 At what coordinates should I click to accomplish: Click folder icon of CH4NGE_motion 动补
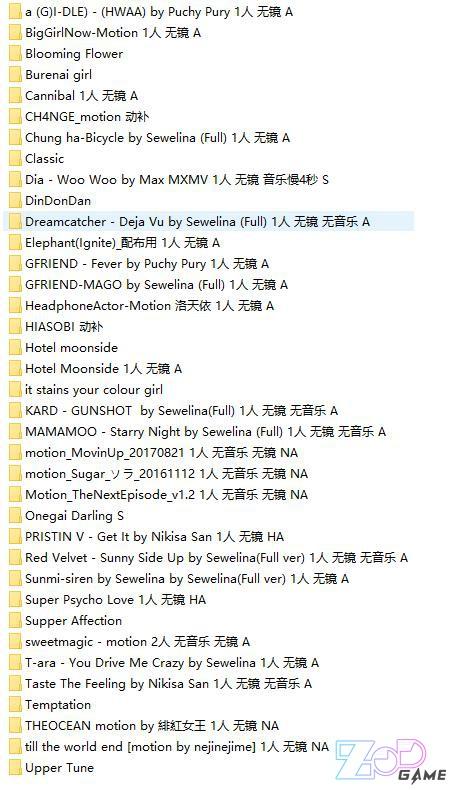tap(15, 116)
